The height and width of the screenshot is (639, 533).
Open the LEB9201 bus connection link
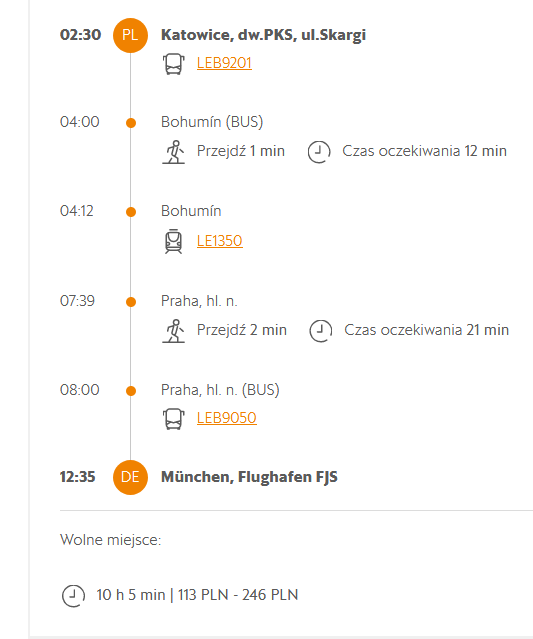pos(224,63)
